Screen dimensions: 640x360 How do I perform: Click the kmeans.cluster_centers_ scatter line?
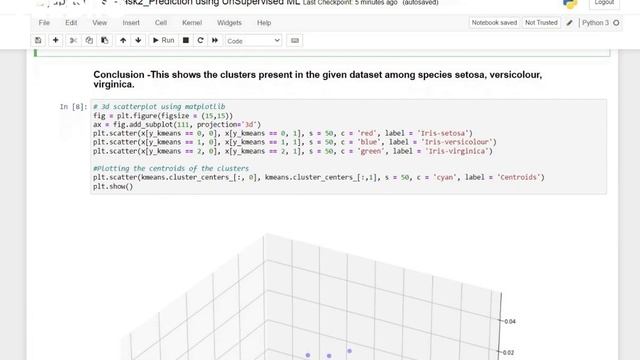point(319,178)
